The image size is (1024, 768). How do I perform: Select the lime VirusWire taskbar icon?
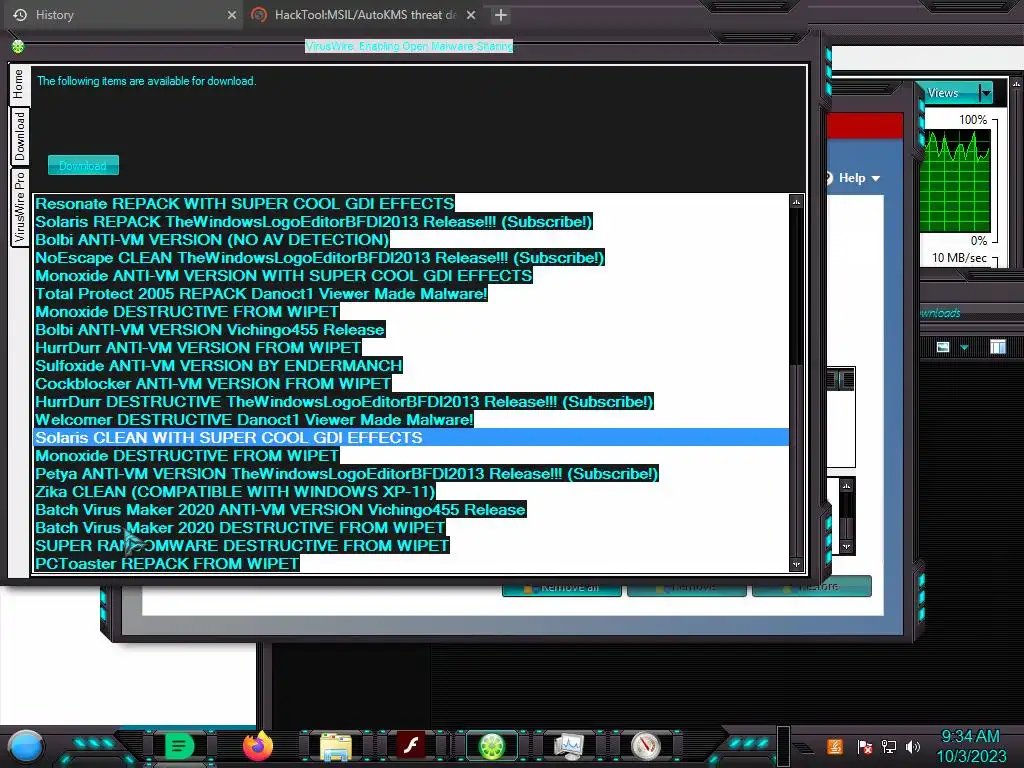pyautogui.click(x=492, y=746)
